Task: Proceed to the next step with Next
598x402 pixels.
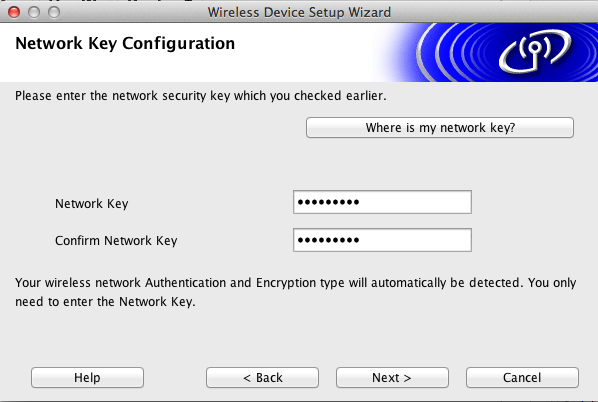Action: click(392, 378)
